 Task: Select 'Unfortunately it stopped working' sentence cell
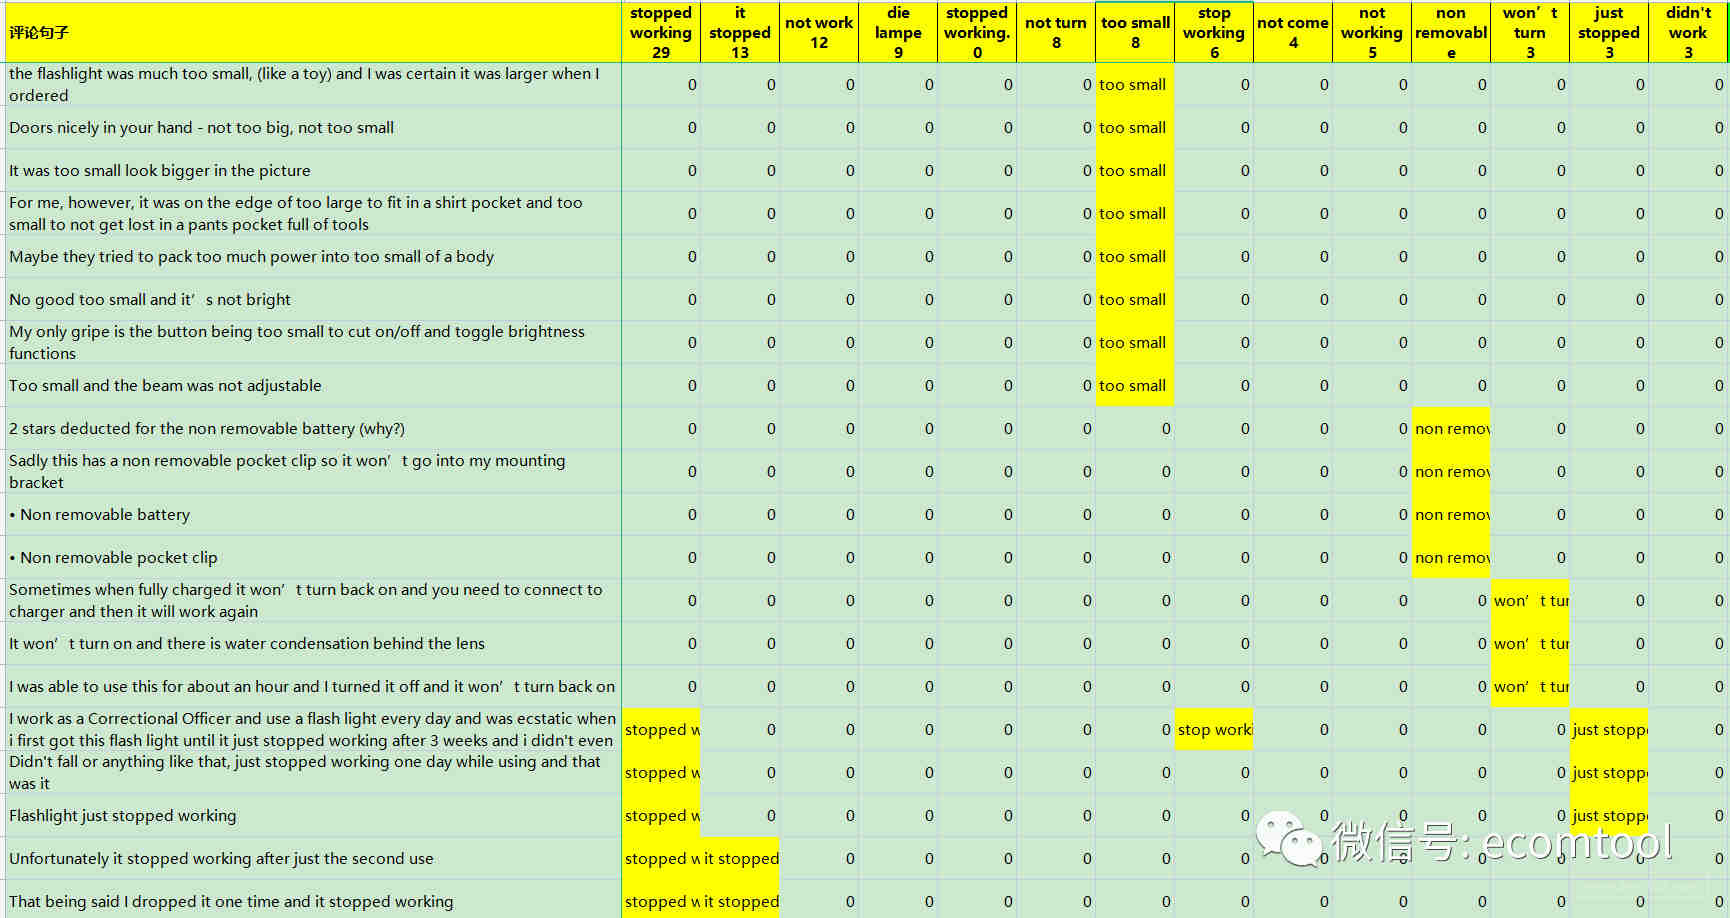pos(313,858)
